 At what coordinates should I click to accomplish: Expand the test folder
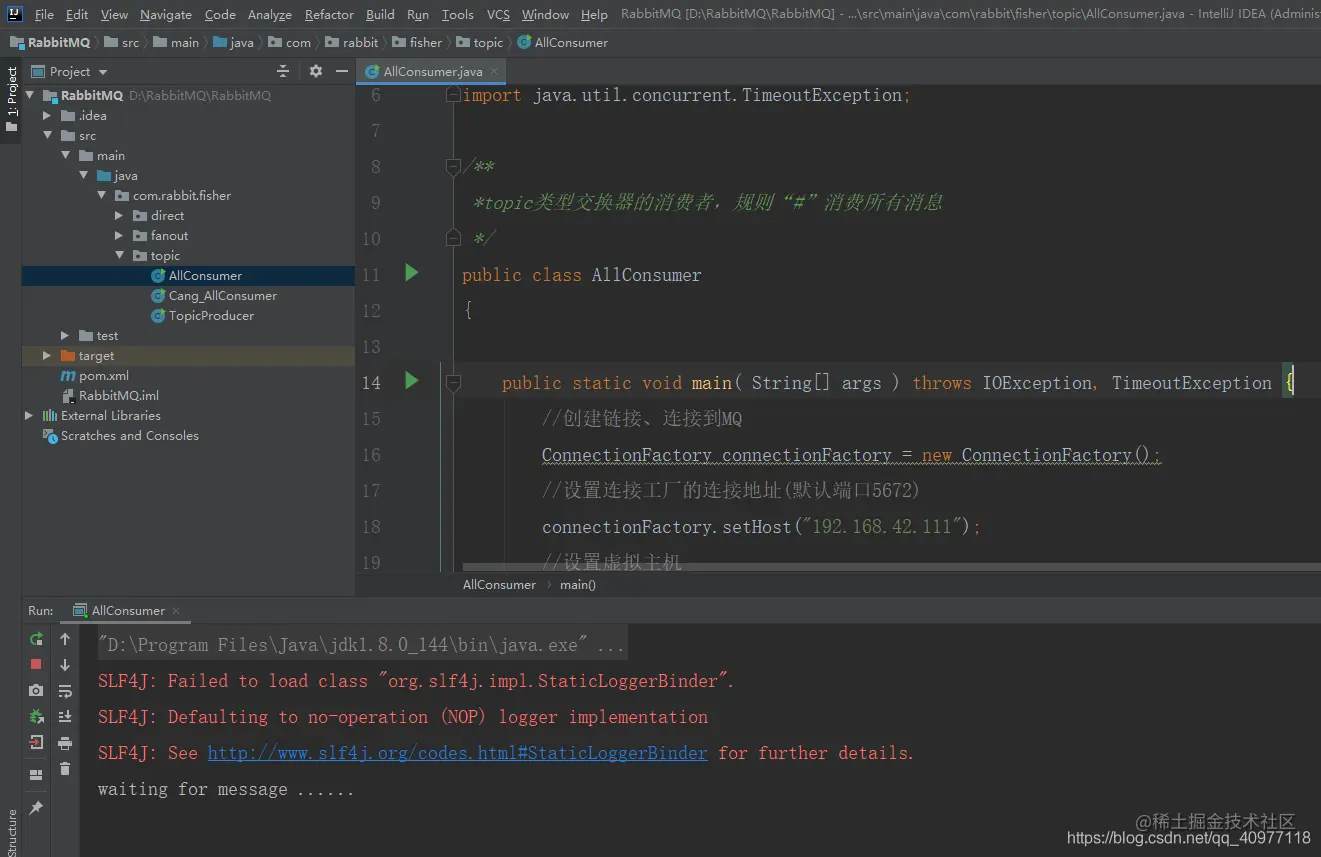click(65, 335)
